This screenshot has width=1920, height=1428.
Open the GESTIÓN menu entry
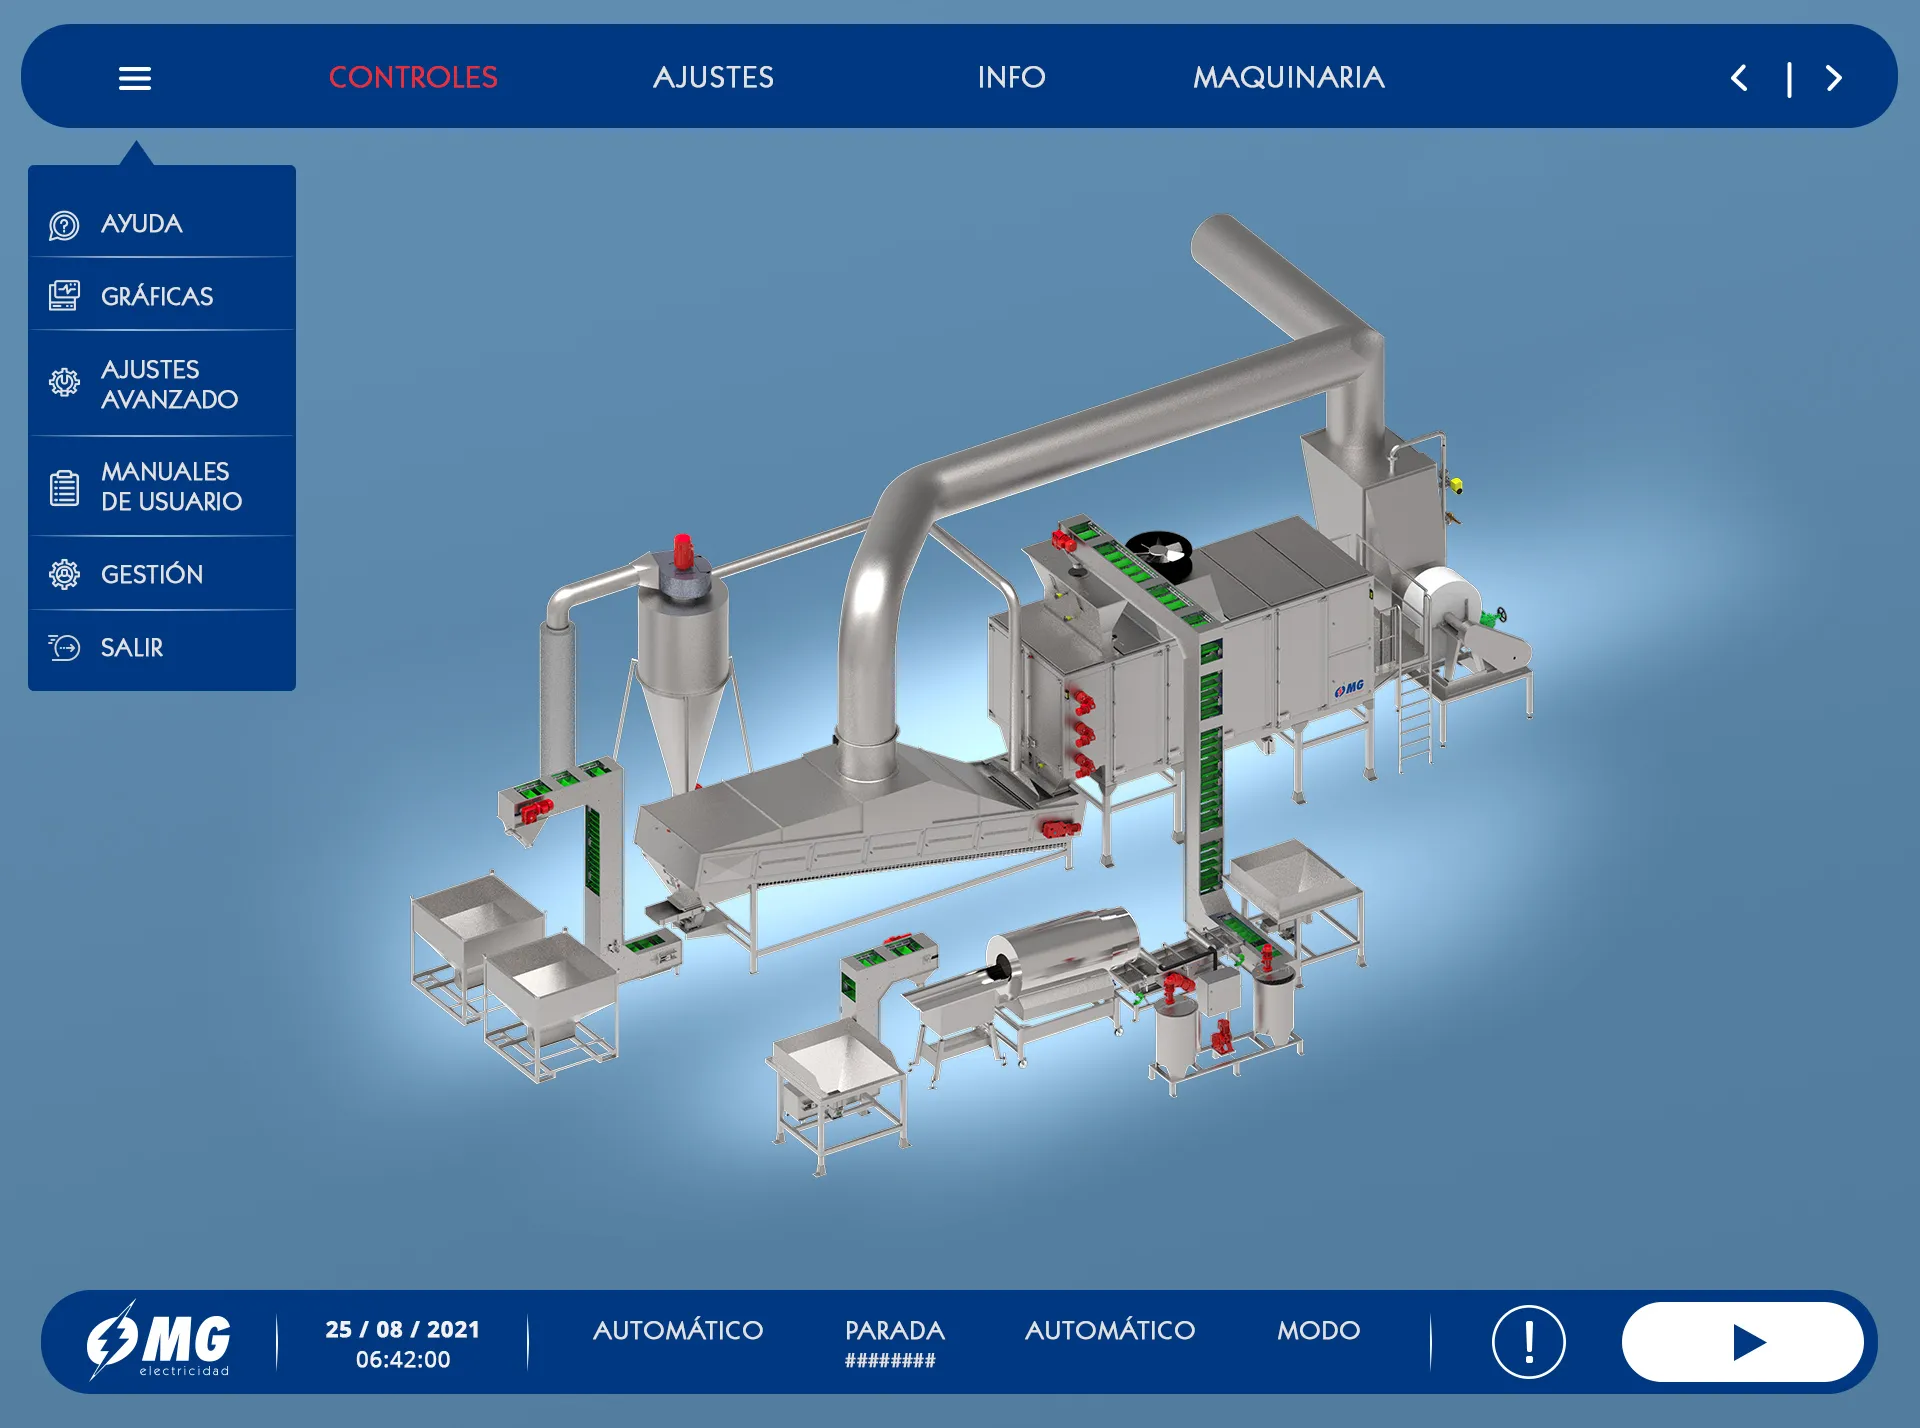click(x=162, y=574)
